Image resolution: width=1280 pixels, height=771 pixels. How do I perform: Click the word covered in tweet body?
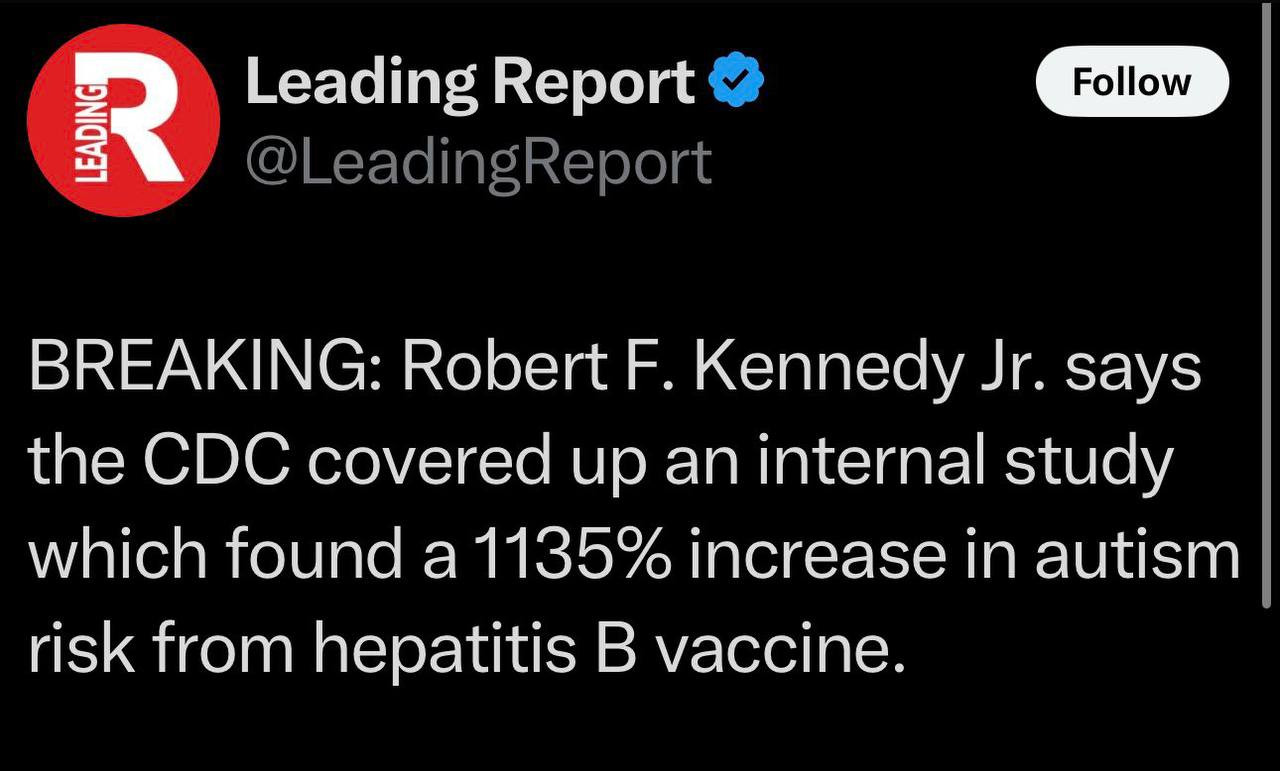[x=437, y=462]
